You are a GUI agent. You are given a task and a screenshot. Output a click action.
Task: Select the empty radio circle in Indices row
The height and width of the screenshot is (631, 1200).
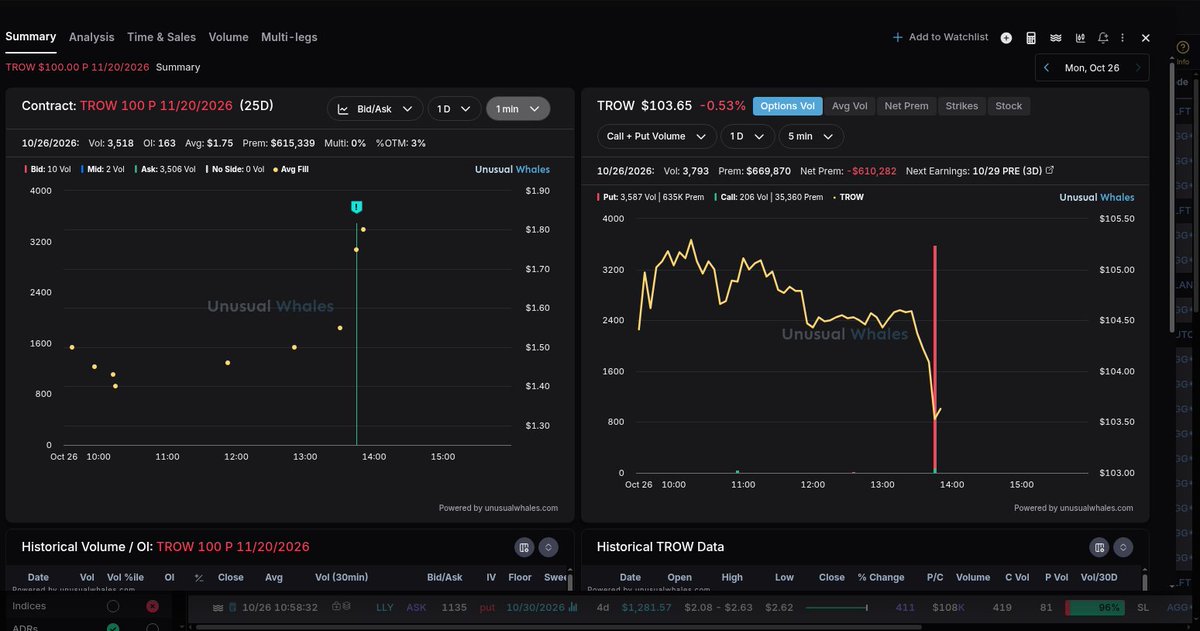coord(113,606)
